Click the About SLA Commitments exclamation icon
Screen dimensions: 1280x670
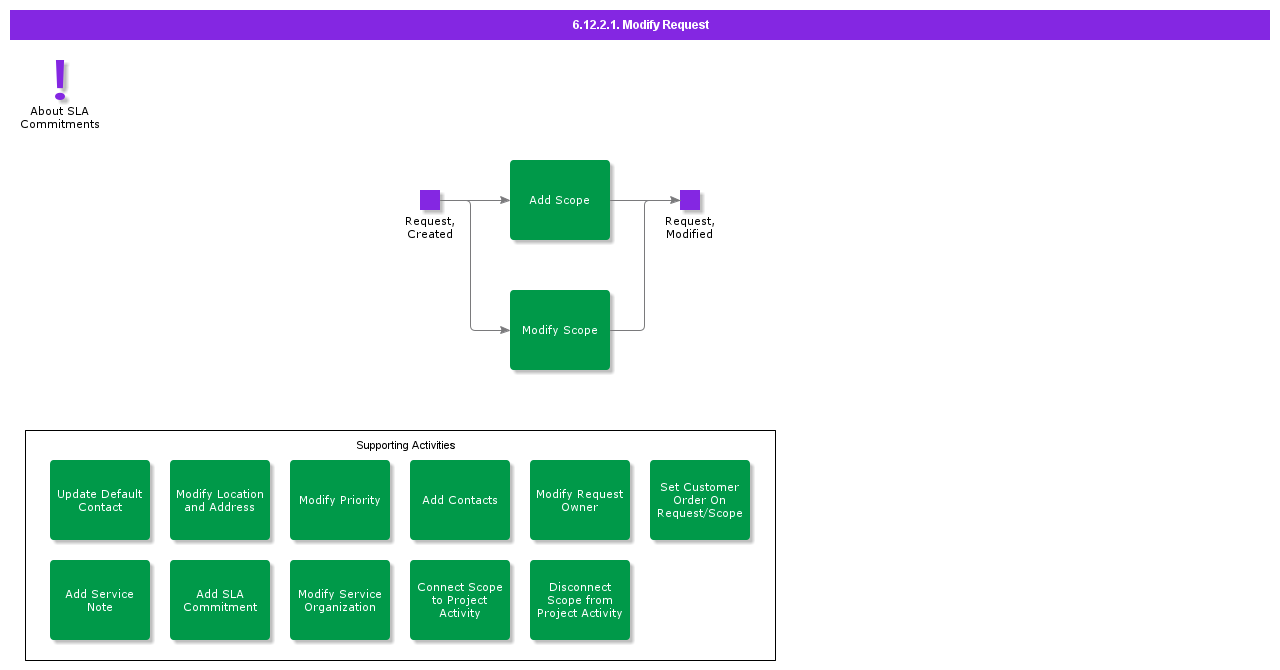[x=60, y=80]
